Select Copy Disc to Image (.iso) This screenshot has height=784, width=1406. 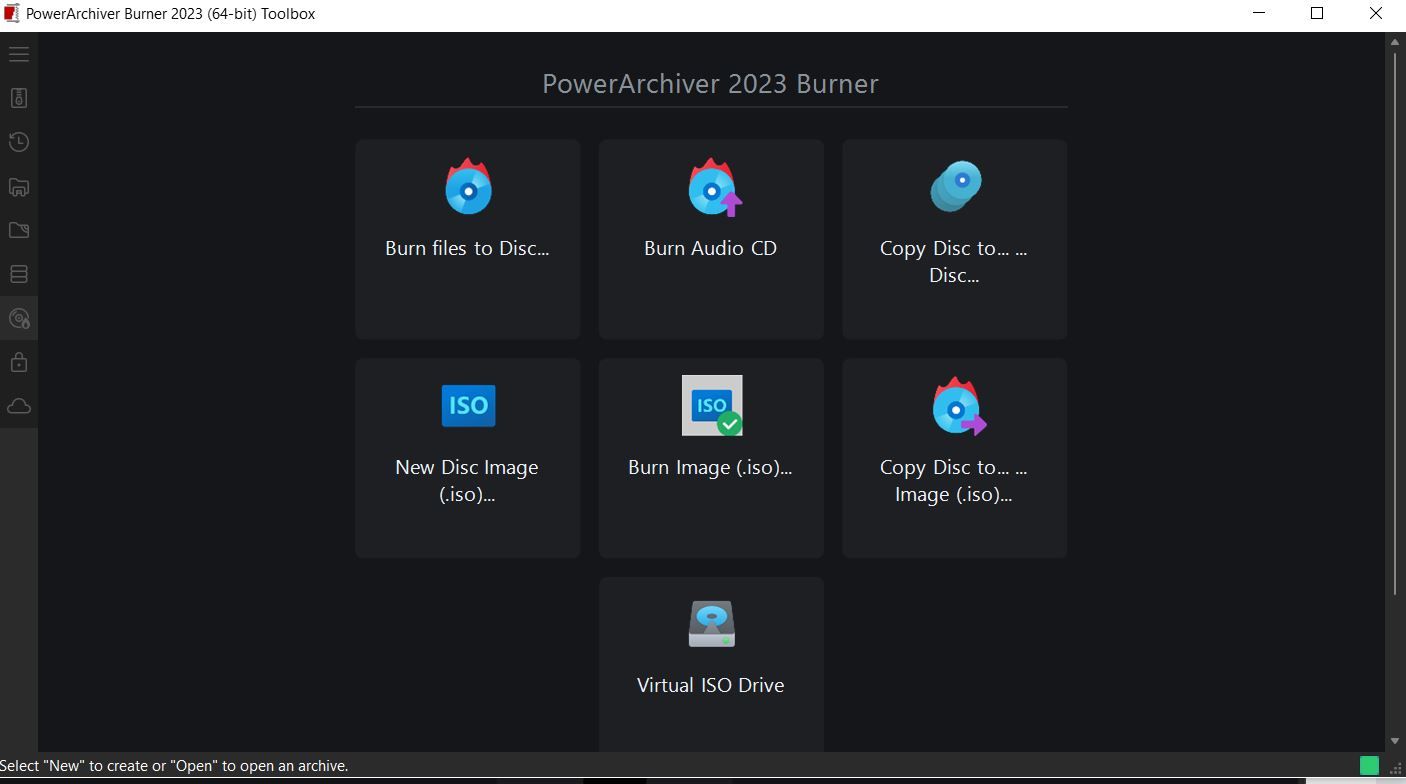tap(954, 458)
